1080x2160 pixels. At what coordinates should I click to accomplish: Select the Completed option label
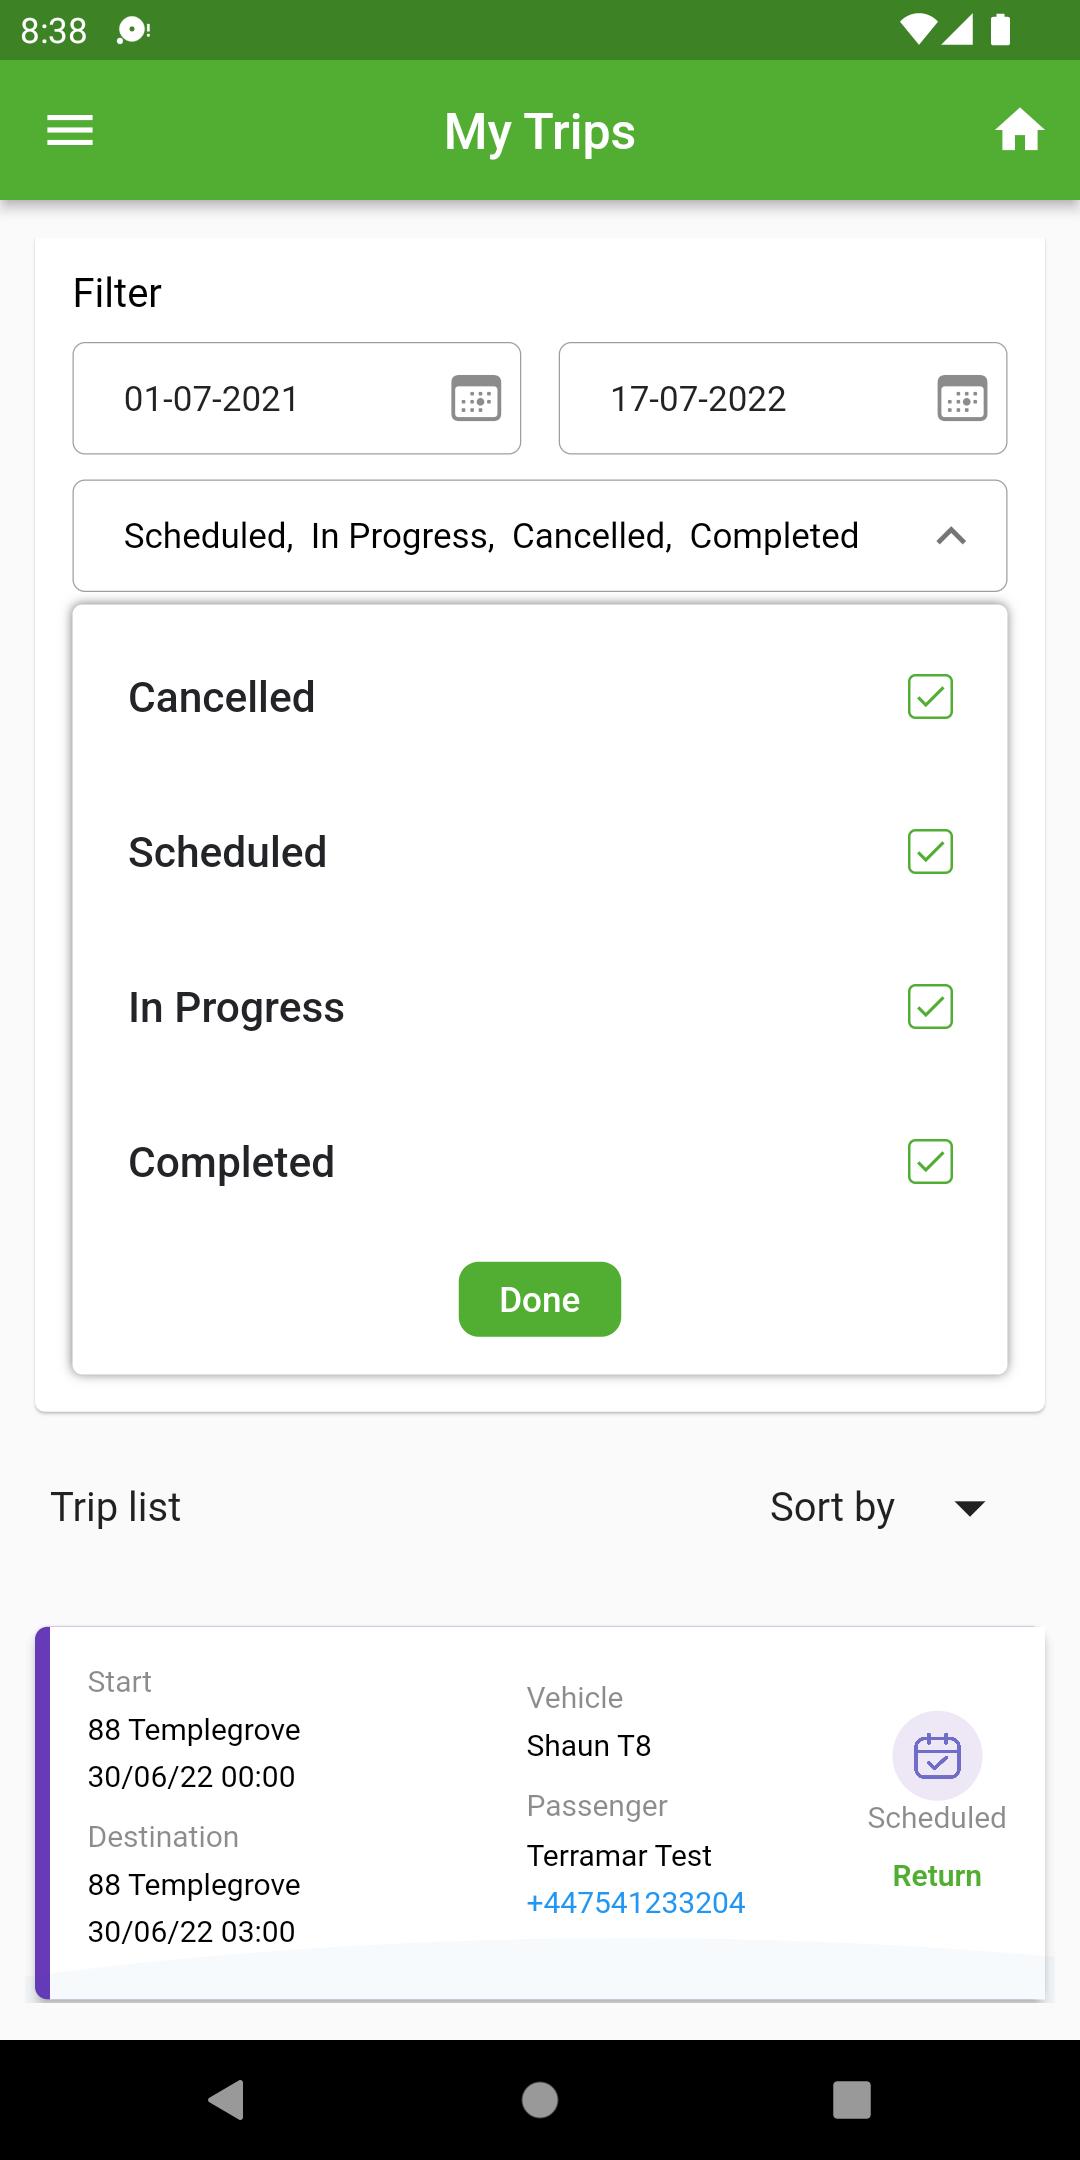click(231, 1163)
